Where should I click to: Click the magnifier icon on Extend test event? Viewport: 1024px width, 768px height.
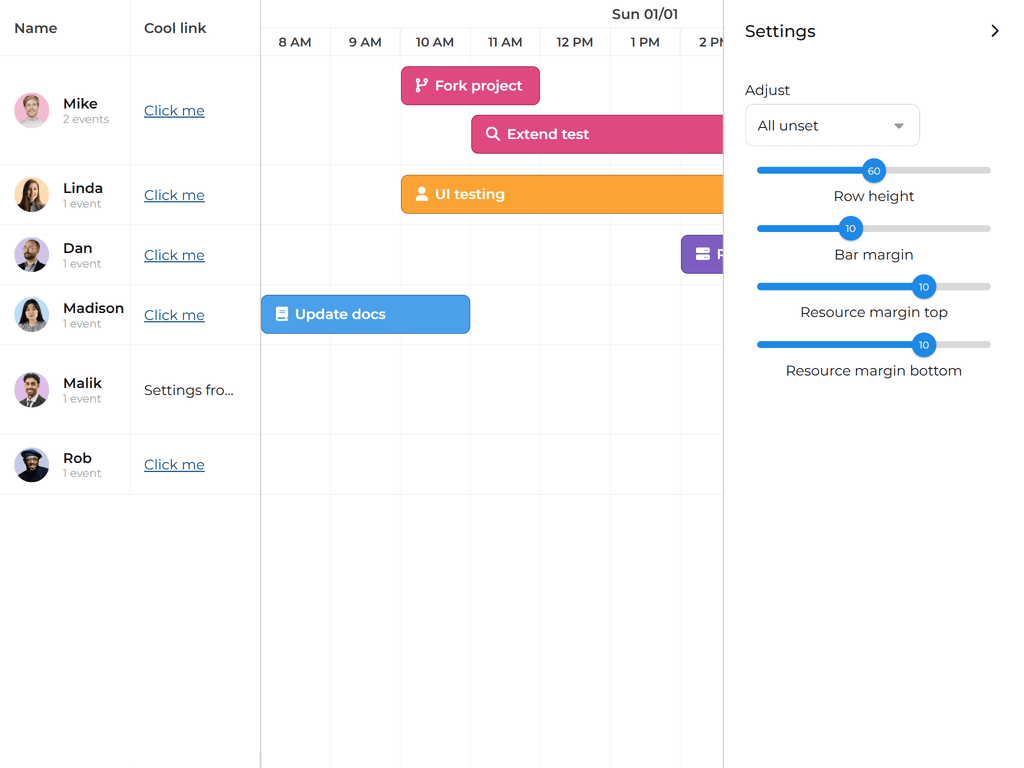coord(493,134)
